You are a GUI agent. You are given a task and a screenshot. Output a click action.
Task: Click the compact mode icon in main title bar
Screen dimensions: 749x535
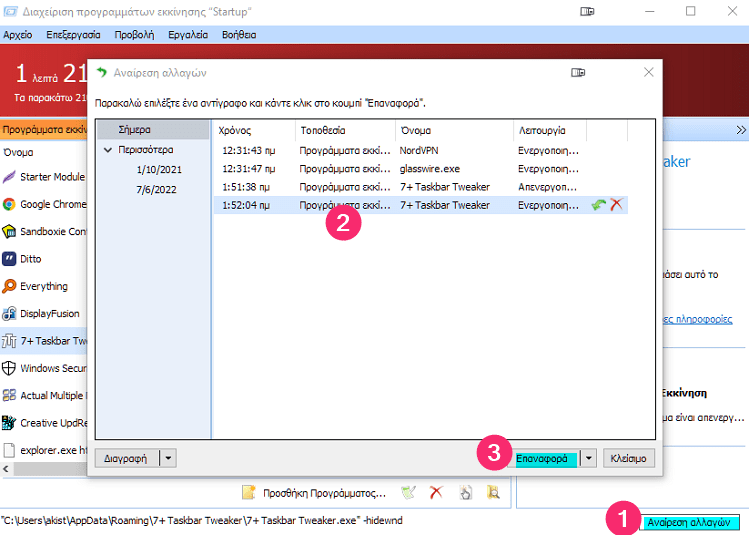tap(587, 11)
